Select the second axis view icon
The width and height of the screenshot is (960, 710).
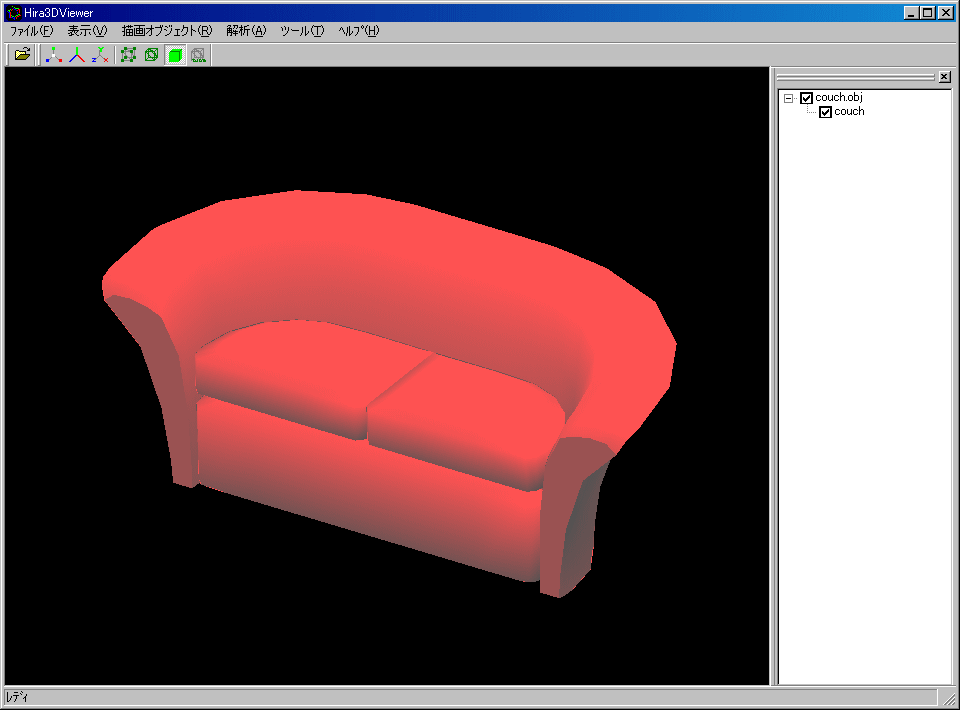[77, 55]
